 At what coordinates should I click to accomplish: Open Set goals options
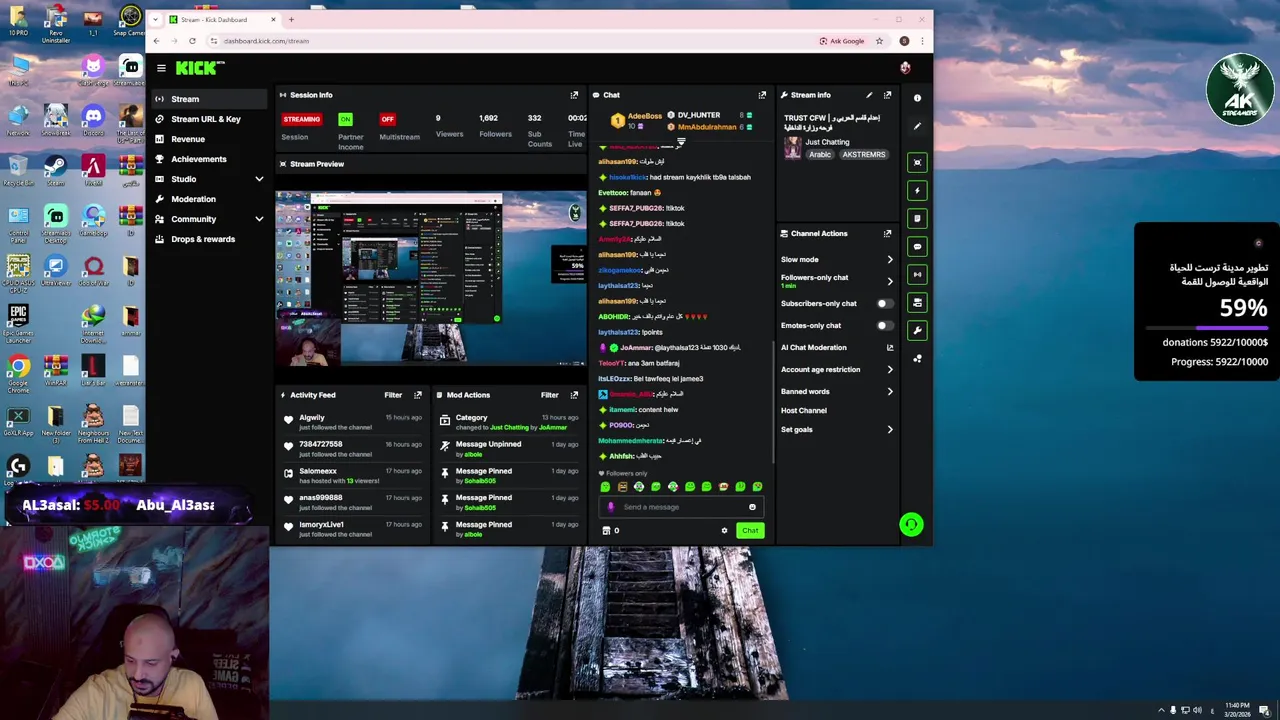tap(837, 429)
